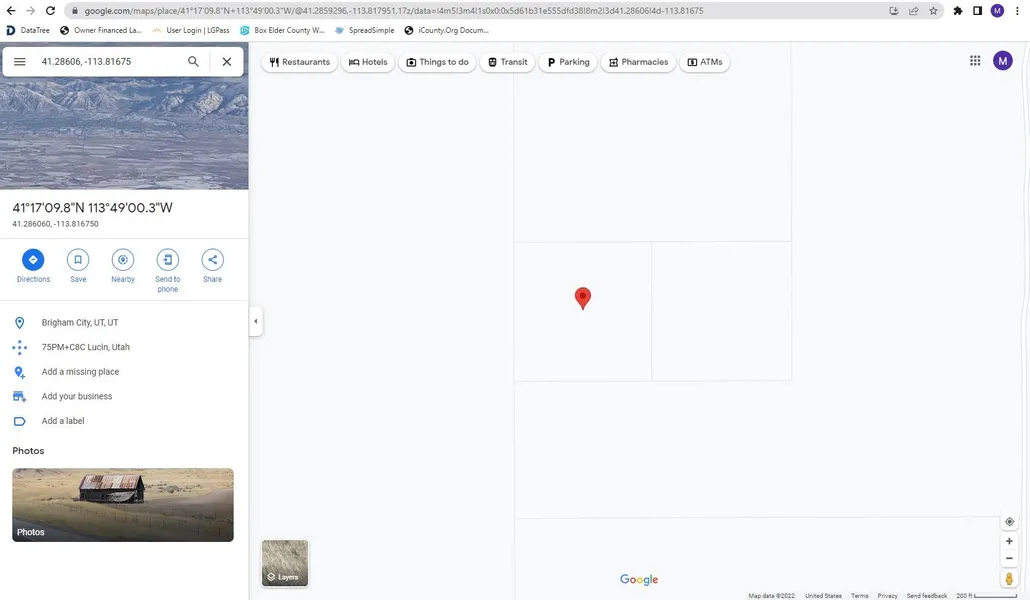
Task: Open the barn Photos thumbnail
Action: pos(123,505)
